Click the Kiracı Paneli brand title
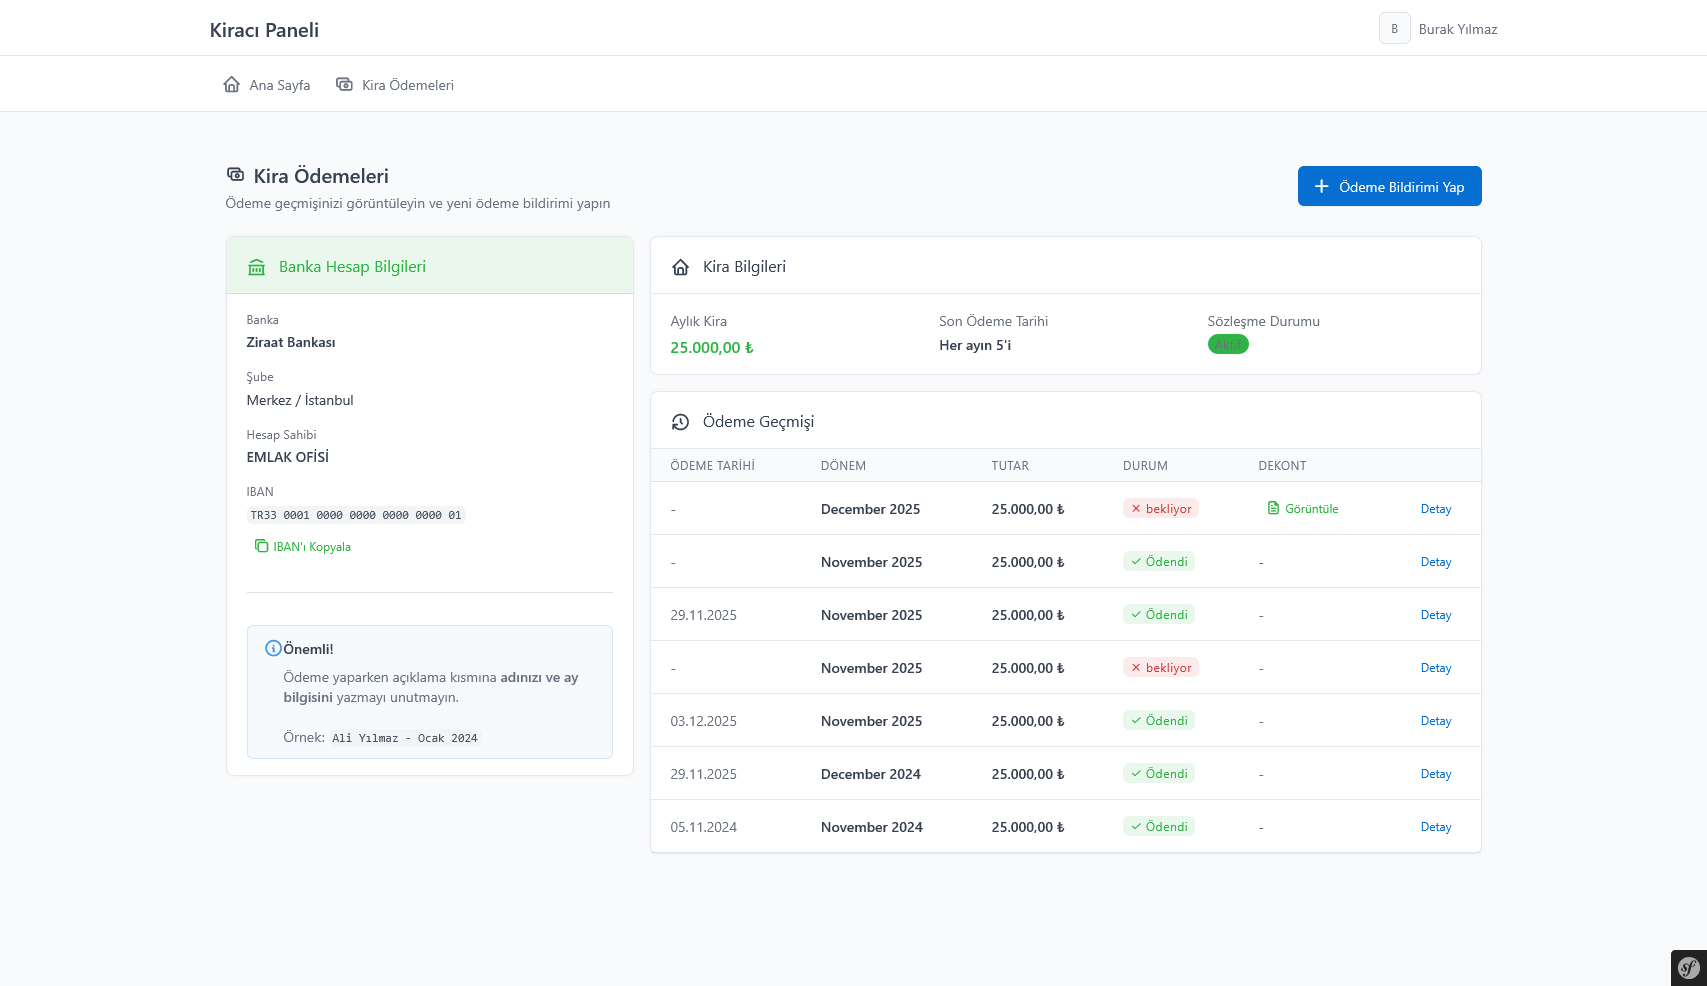1707x986 pixels. tap(264, 30)
